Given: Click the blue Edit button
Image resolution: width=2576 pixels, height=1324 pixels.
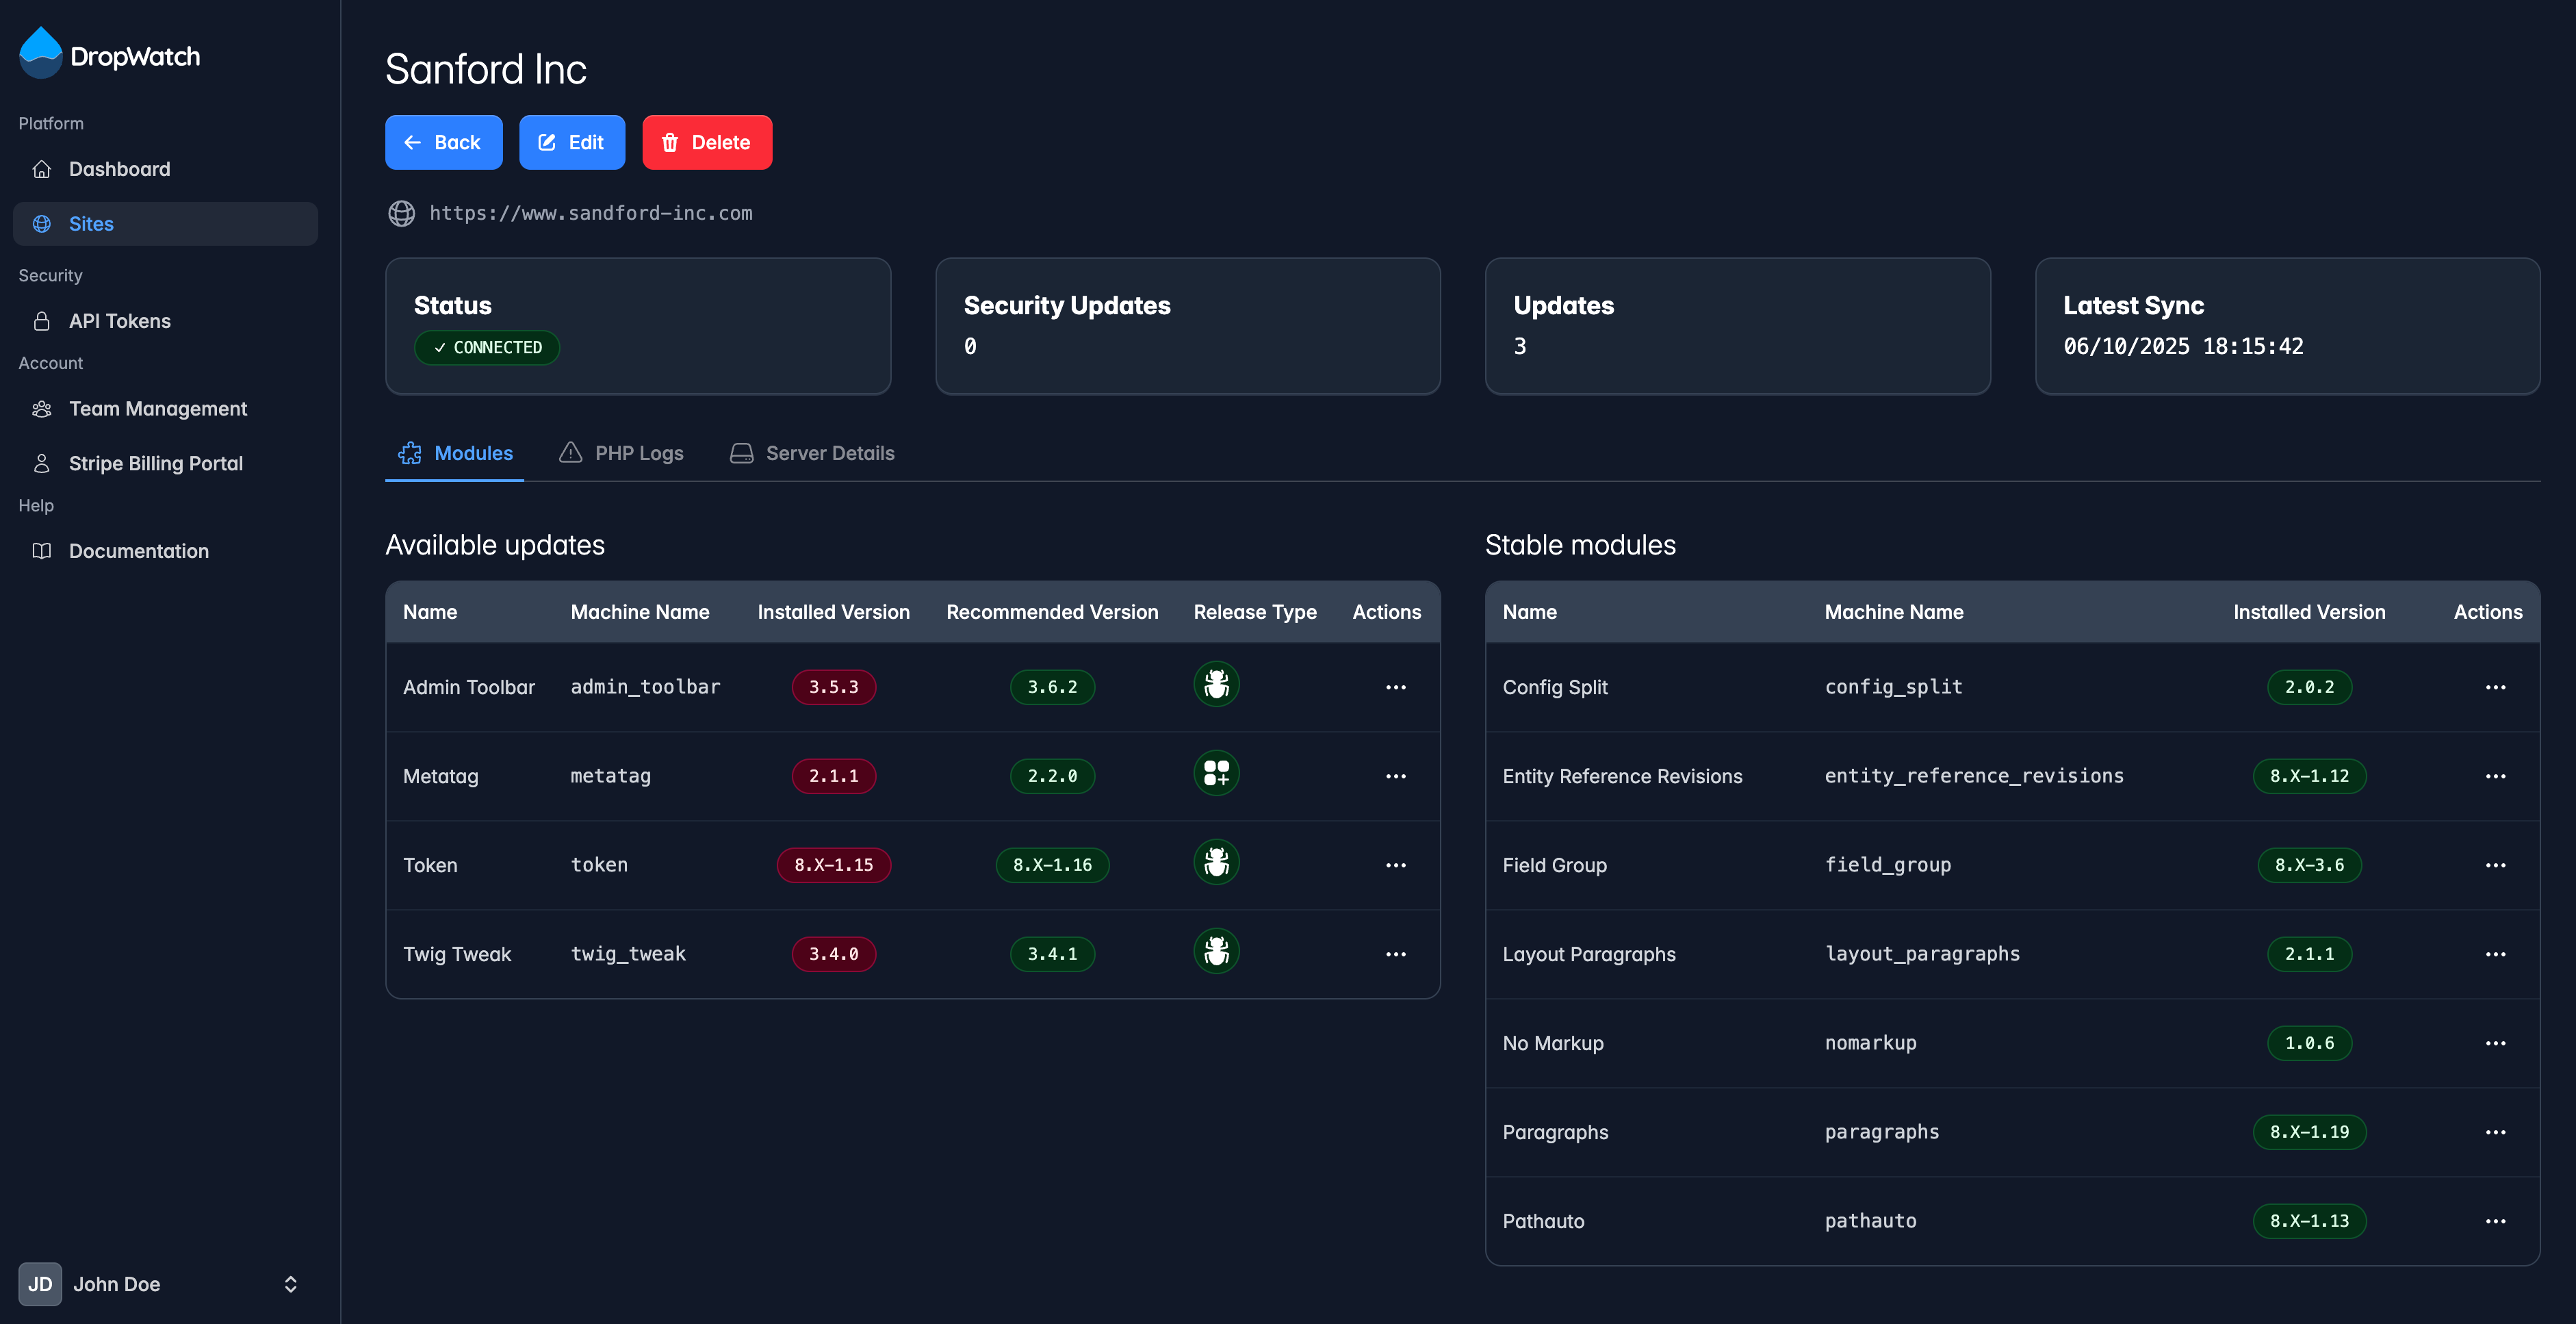Looking at the screenshot, I should coord(571,142).
